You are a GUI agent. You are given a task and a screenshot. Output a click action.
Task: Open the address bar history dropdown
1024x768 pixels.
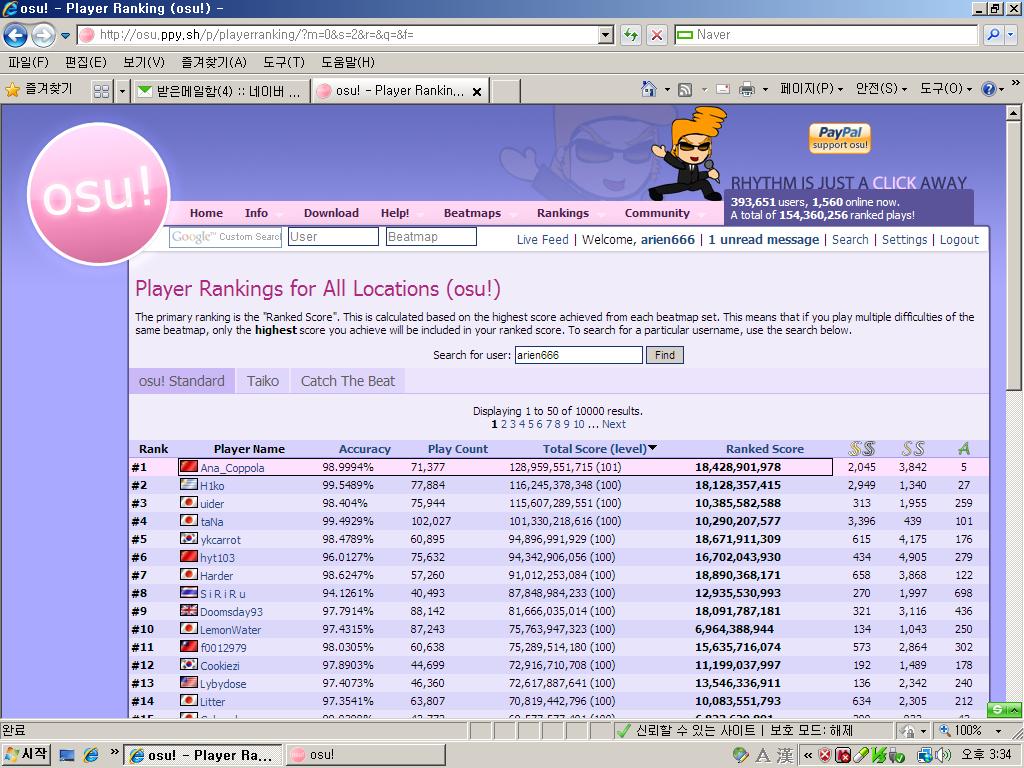pos(606,35)
